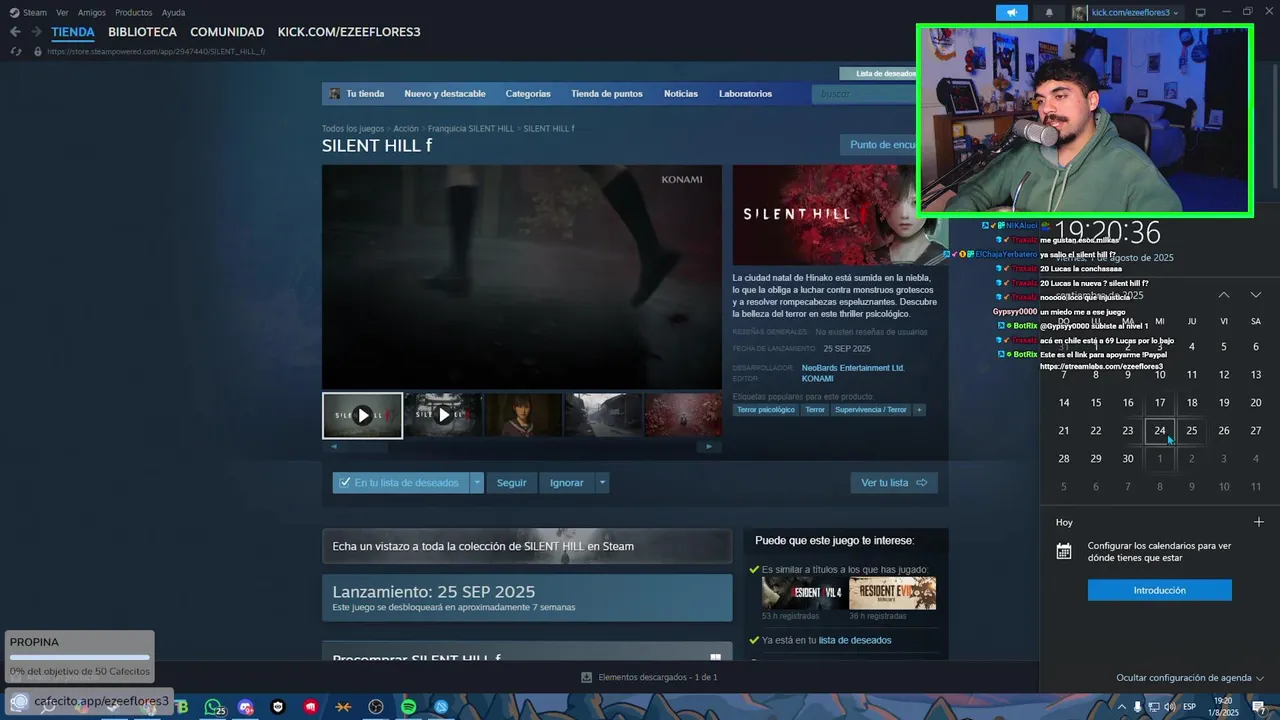Open Nuevo y destacable store menu
The image size is (1280, 720).
pyautogui.click(x=445, y=94)
